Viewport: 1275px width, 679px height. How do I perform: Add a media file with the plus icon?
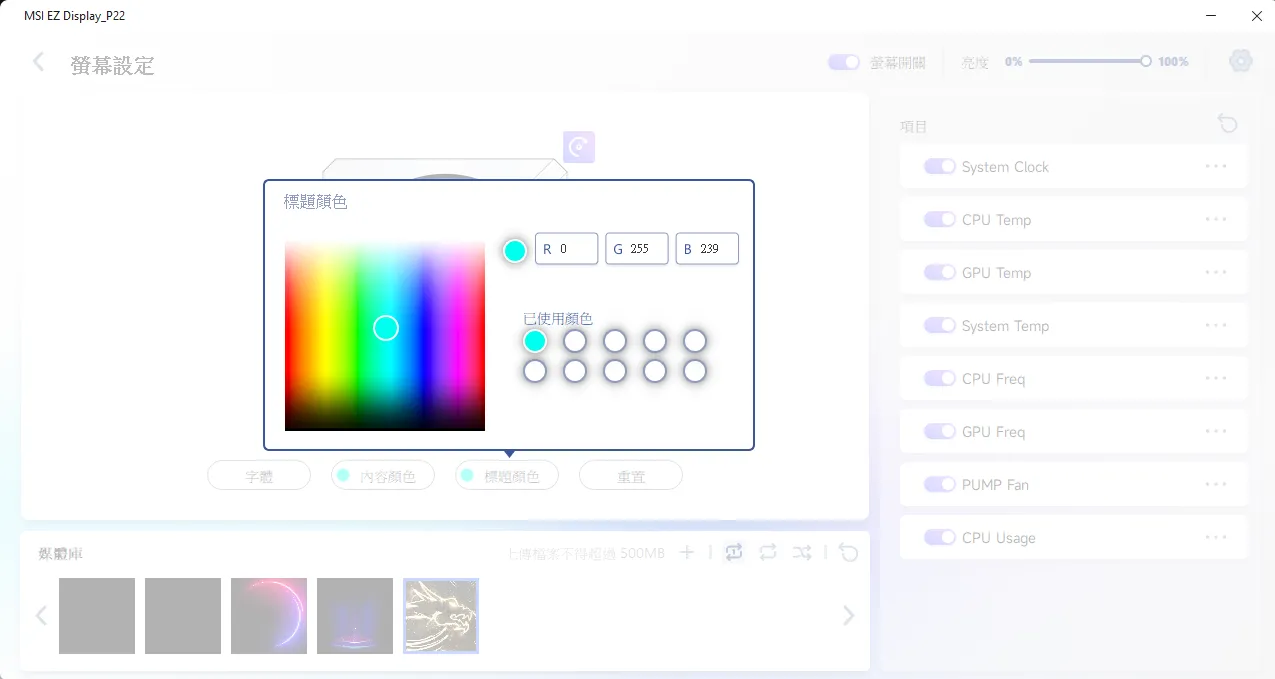pyautogui.click(x=687, y=552)
